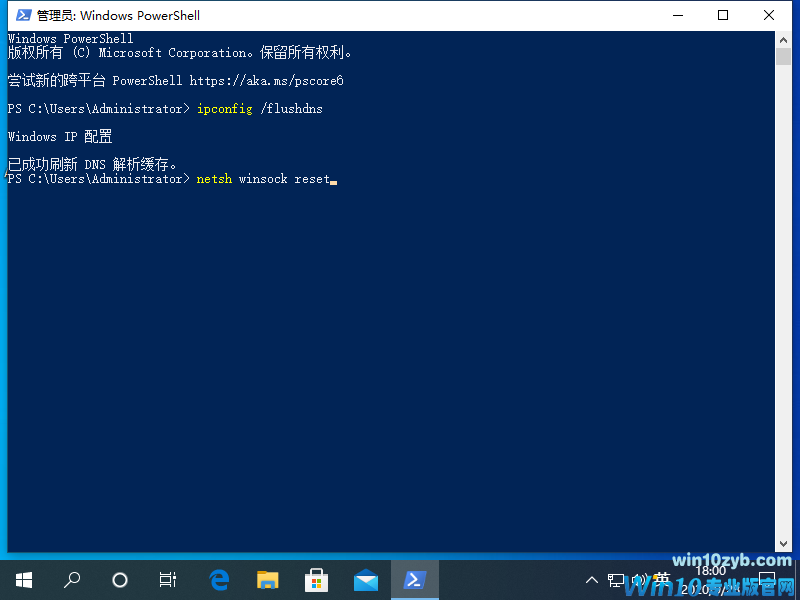Click PowerShell icon in window title bar
This screenshot has height=600, width=800.
pyautogui.click(x=23, y=15)
